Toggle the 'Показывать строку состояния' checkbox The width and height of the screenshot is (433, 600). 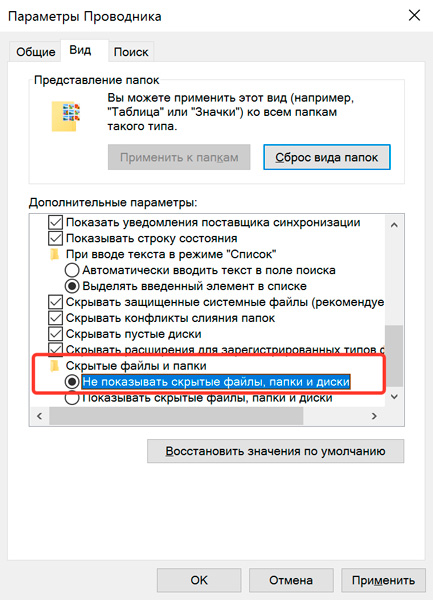55,238
